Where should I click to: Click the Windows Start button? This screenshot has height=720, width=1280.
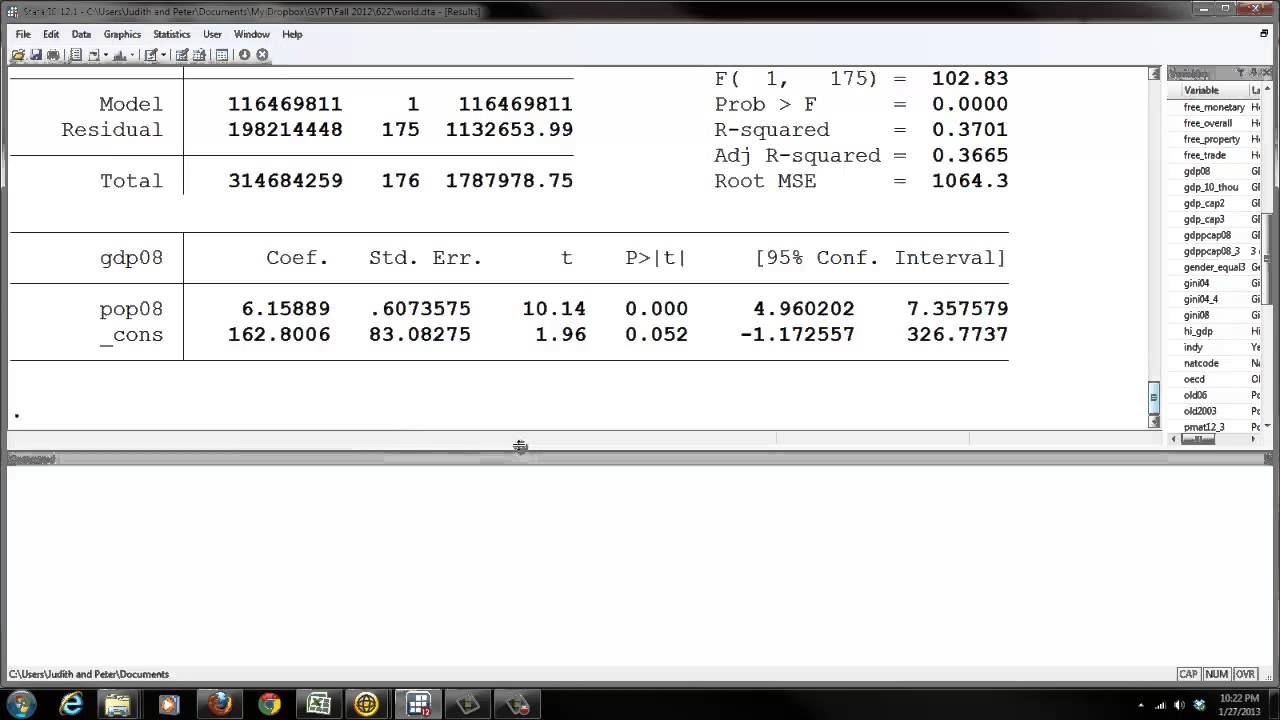22,704
